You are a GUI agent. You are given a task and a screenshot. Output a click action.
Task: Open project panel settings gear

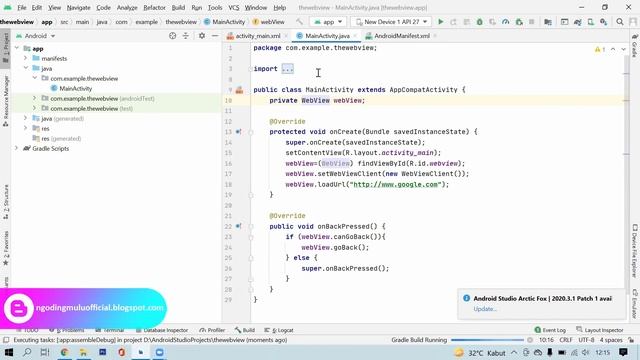tap(202, 36)
